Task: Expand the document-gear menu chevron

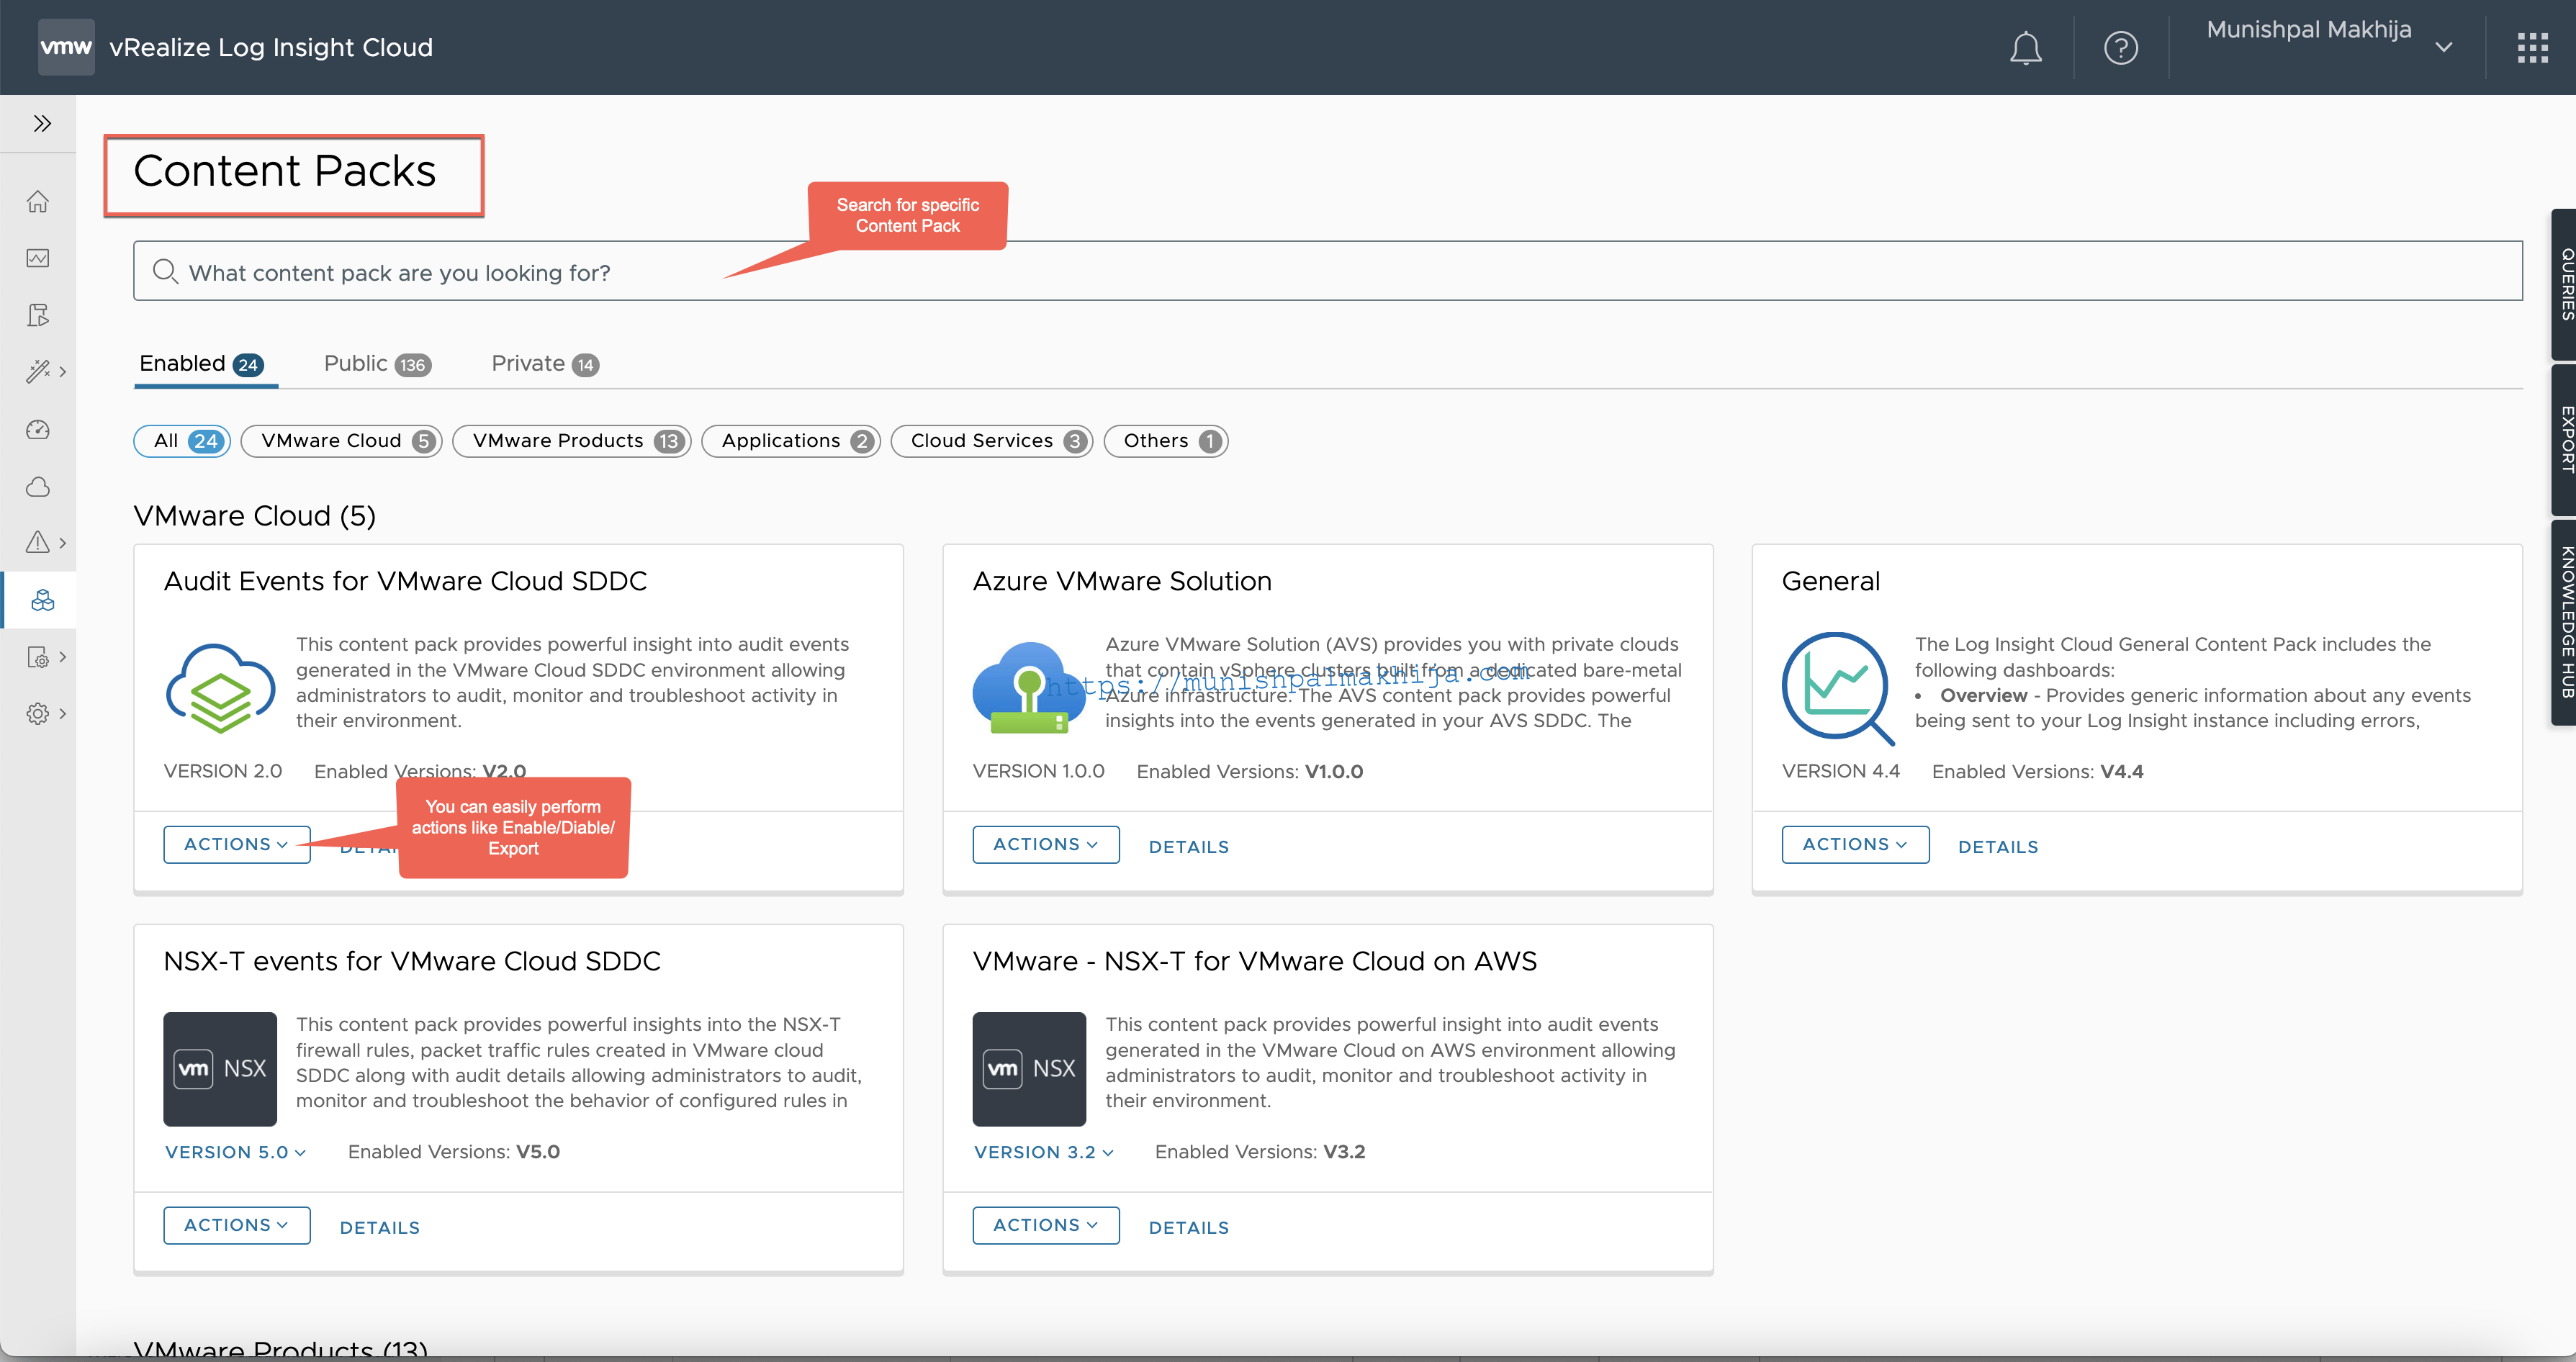Action: click(x=63, y=657)
